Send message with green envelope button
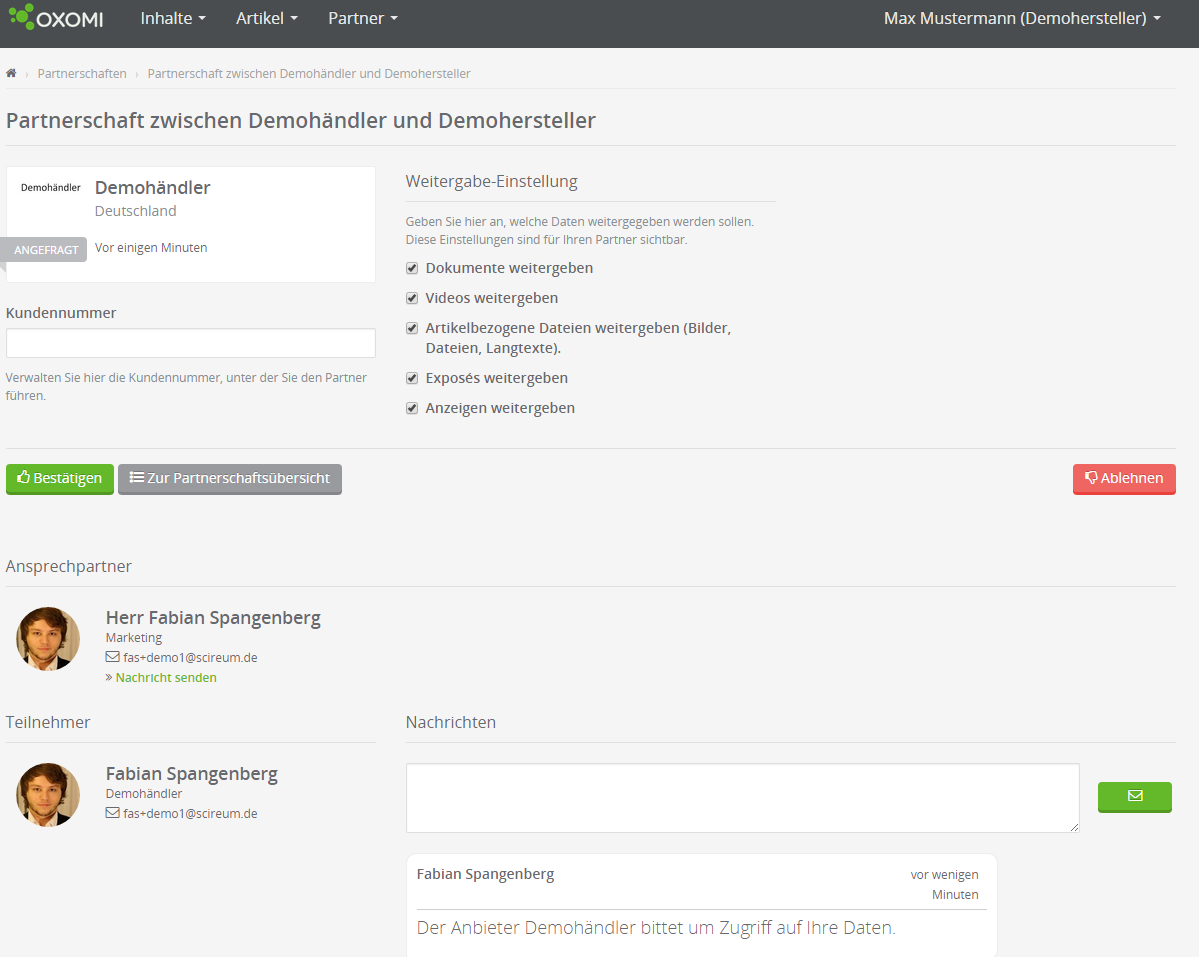The height and width of the screenshot is (957, 1199). pos(1134,797)
